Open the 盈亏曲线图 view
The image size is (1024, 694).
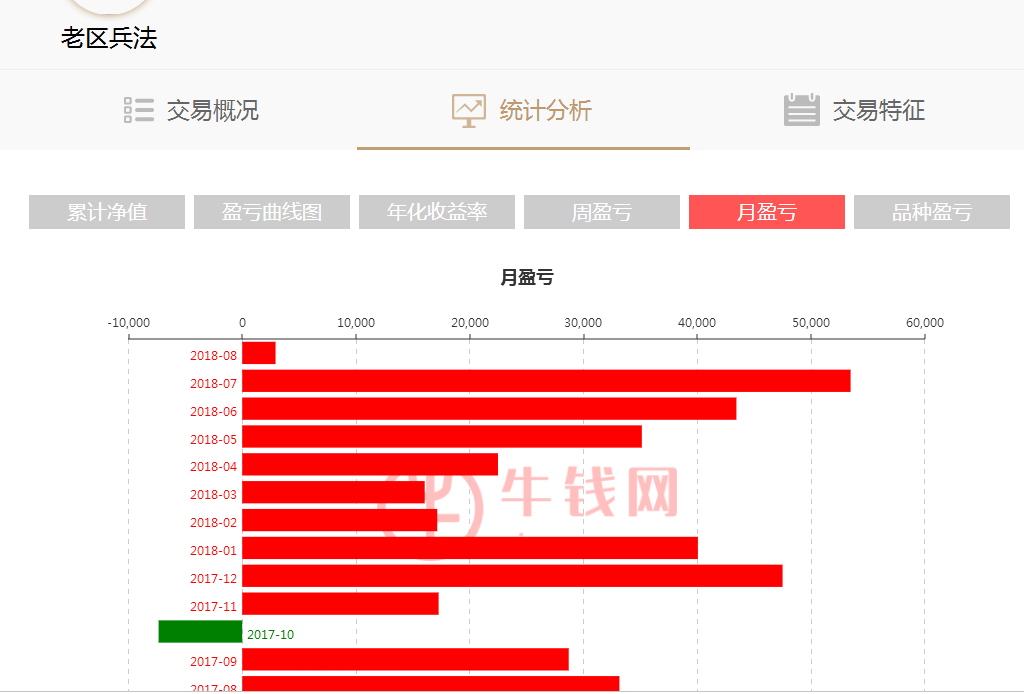[271, 212]
